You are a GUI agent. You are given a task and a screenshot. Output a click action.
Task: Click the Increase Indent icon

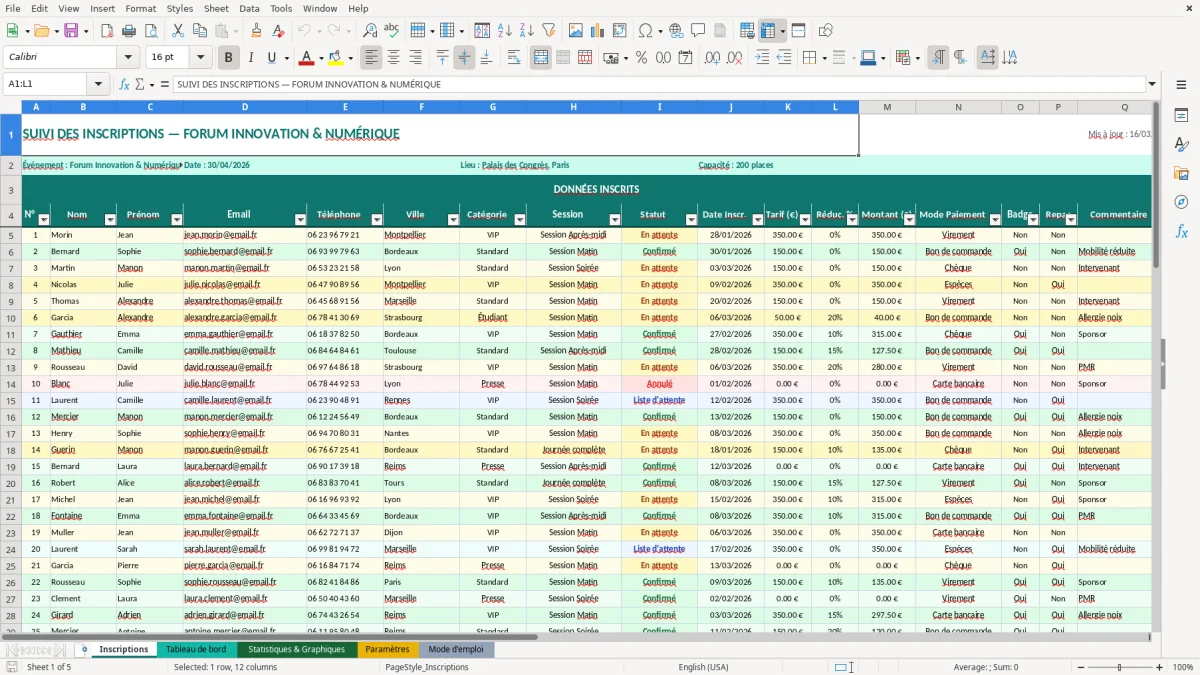tap(762, 58)
